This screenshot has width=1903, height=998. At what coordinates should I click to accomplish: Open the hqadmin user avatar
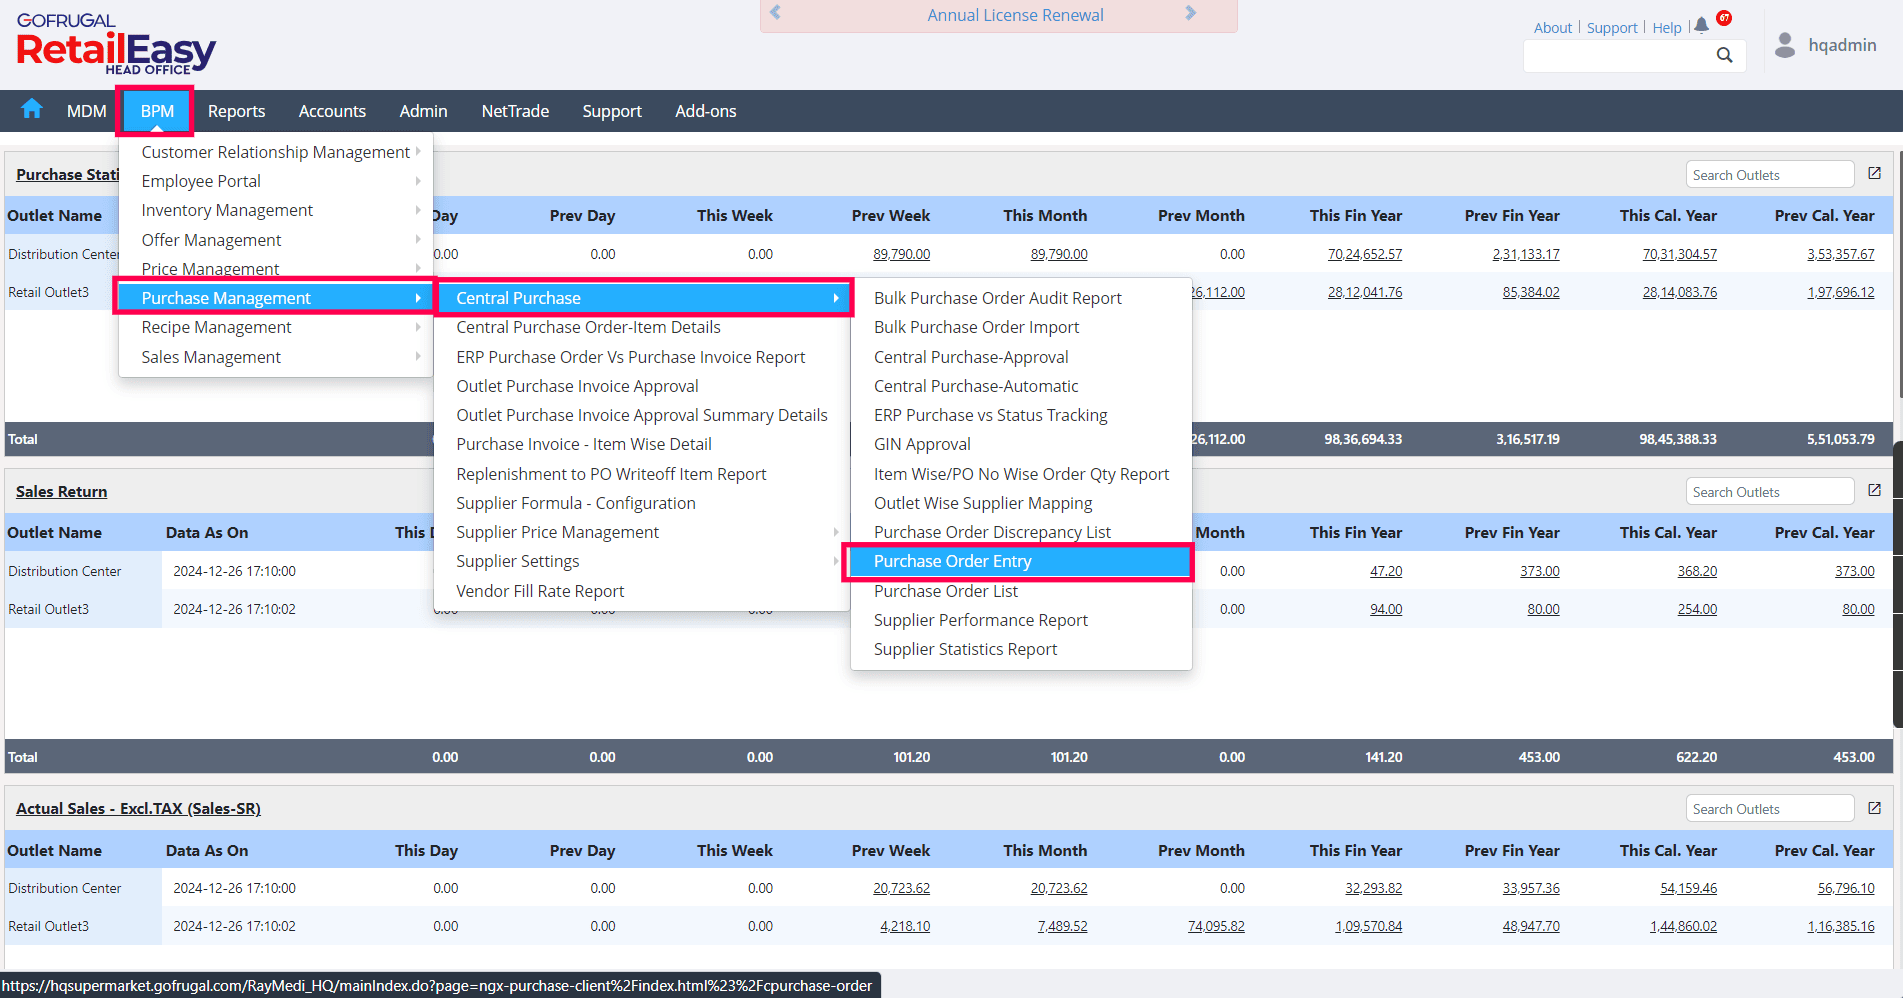pyautogui.click(x=1785, y=45)
